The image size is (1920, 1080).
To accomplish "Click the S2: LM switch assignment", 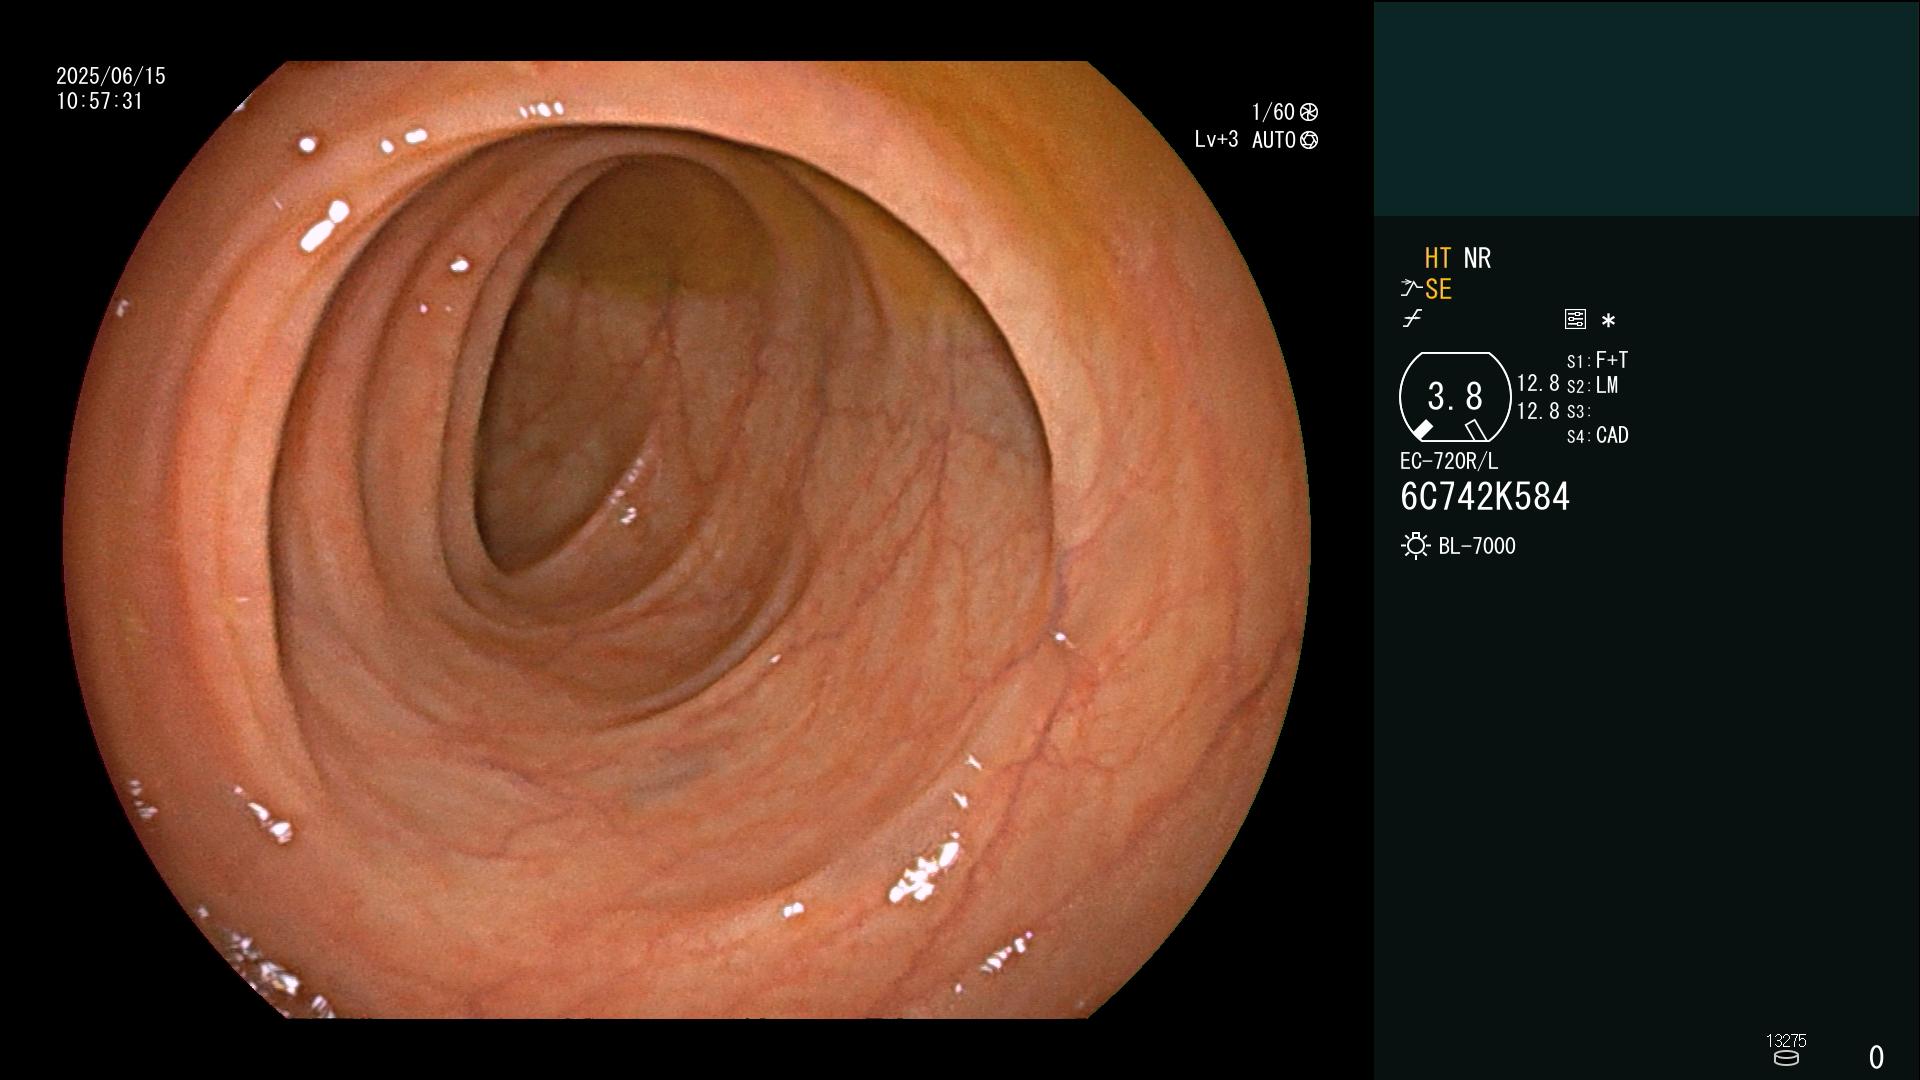I will (x=1592, y=385).
